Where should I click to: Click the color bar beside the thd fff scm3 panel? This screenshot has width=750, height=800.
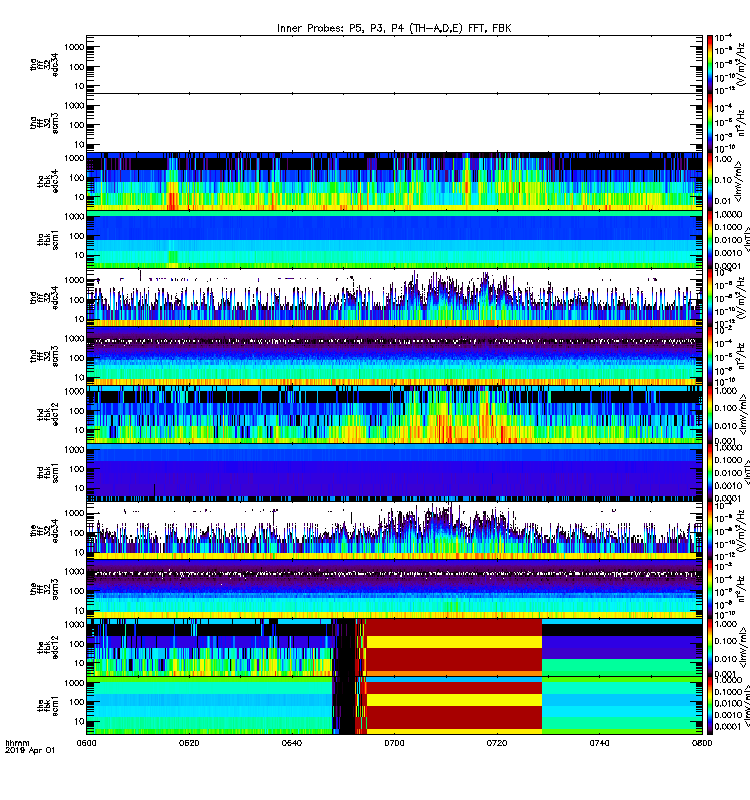point(709,356)
